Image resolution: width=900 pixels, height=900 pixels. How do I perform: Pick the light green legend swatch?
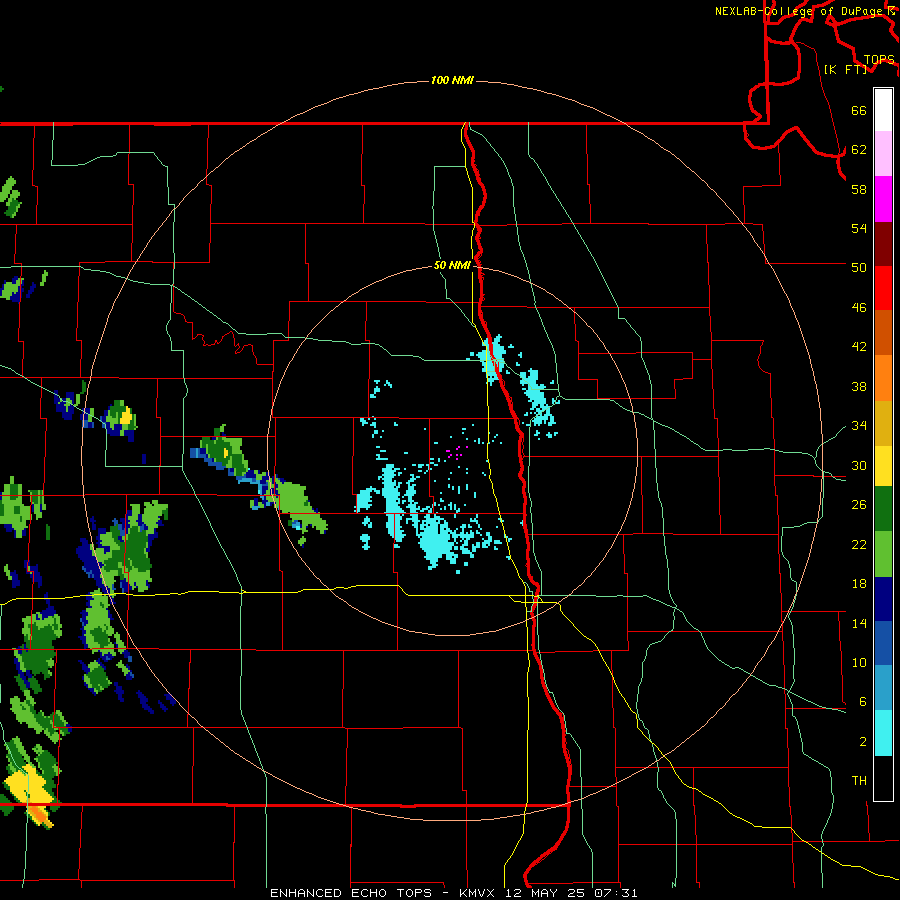point(883,554)
